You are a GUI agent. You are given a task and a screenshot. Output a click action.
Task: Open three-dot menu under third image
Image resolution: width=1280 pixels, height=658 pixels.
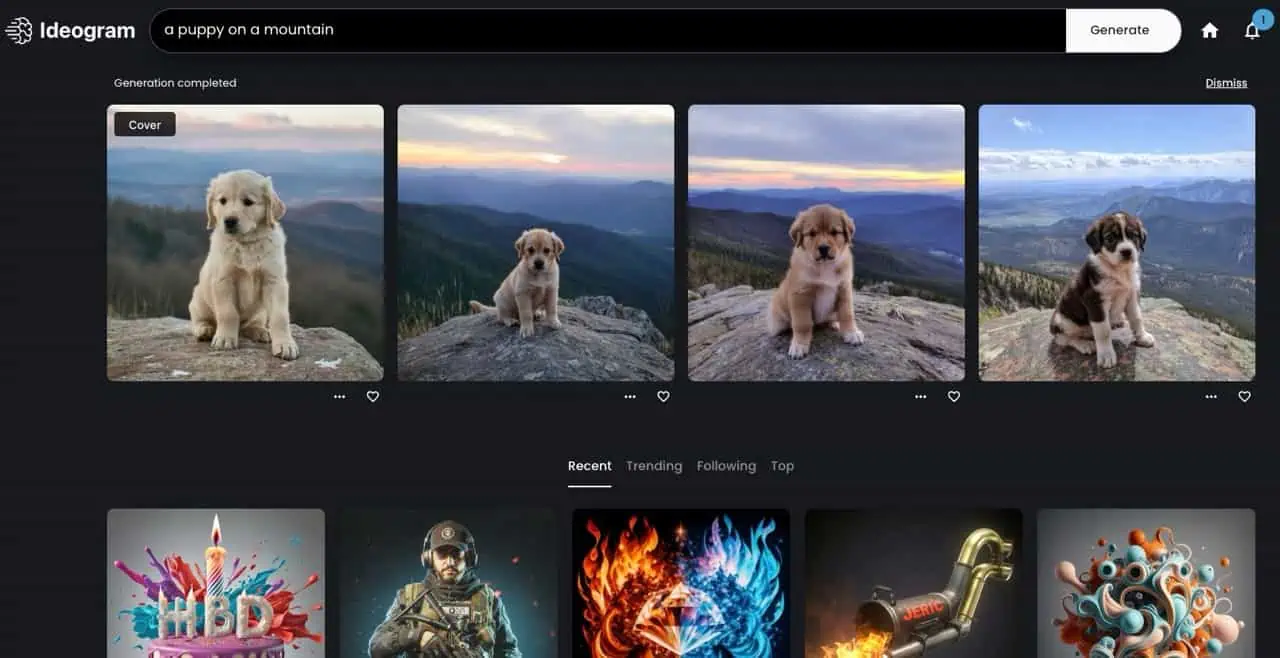pos(920,397)
